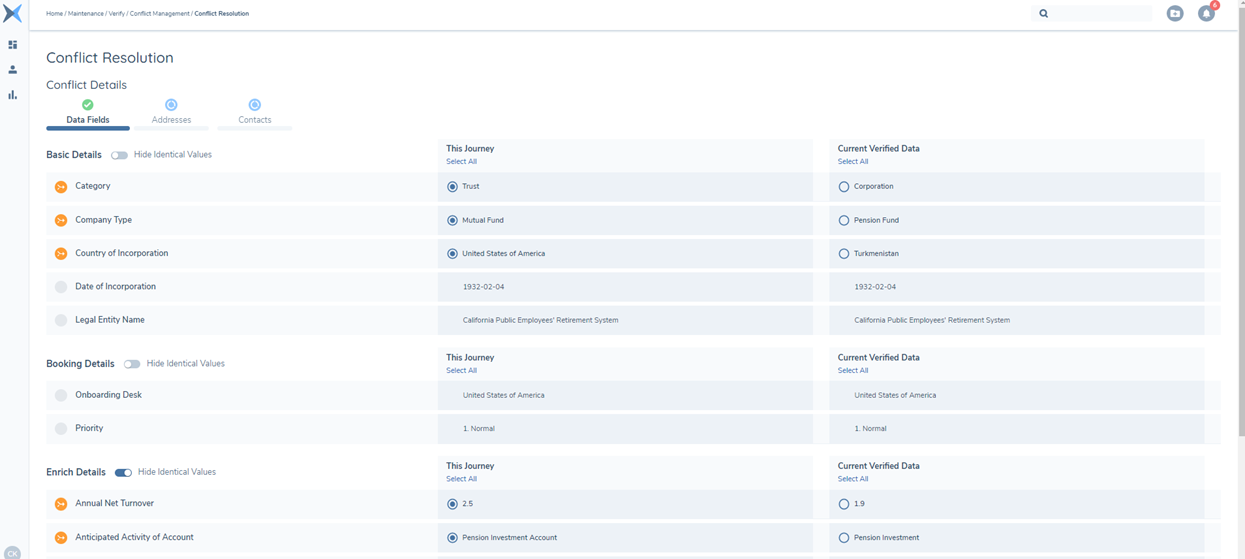Click the orange icon beside Anticipated Activity of Account
The height and width of the screenshot is (559, 1245).
click(61, 538)
